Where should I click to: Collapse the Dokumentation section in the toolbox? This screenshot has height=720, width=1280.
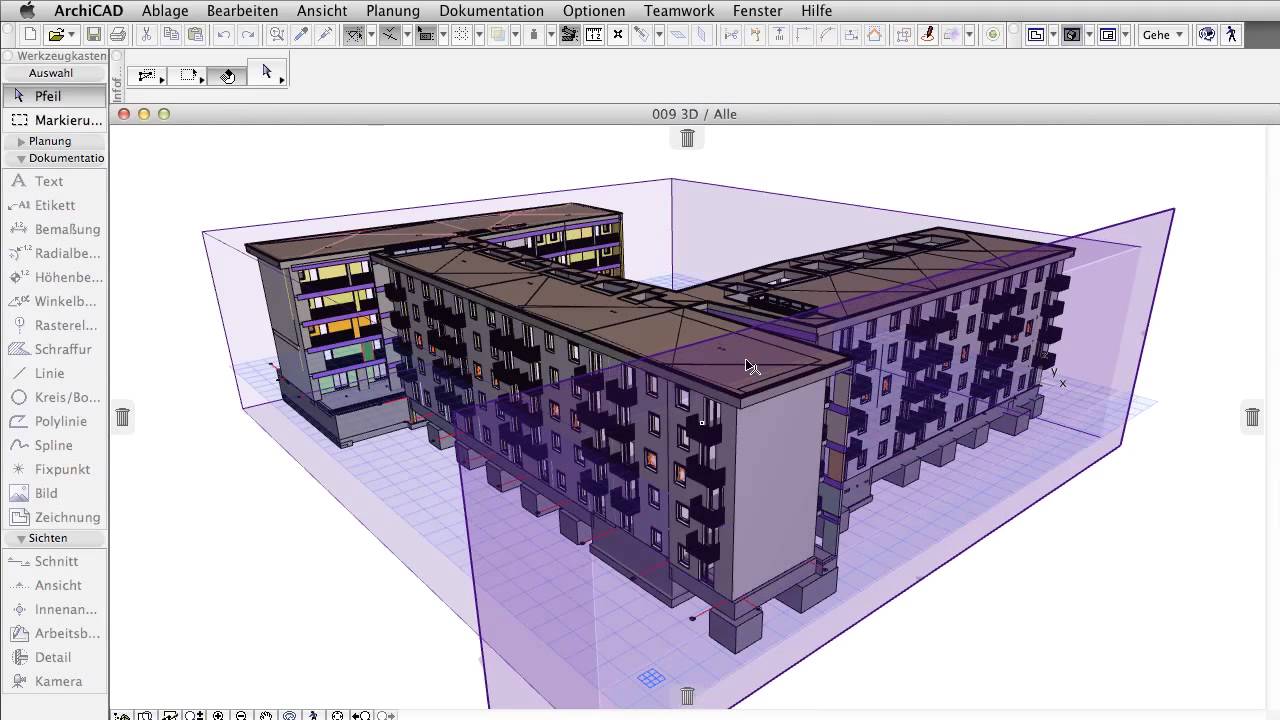[21, 159]
